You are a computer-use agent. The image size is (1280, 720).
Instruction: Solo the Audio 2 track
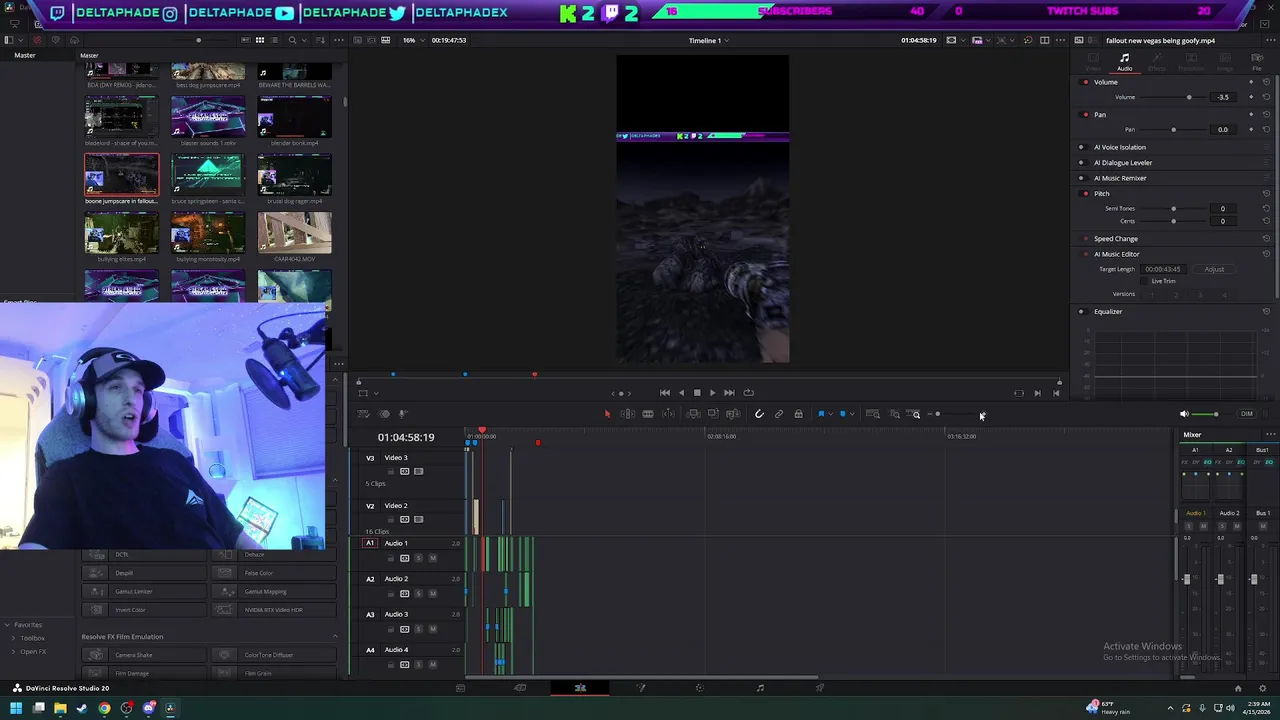(x=418, y=593)
